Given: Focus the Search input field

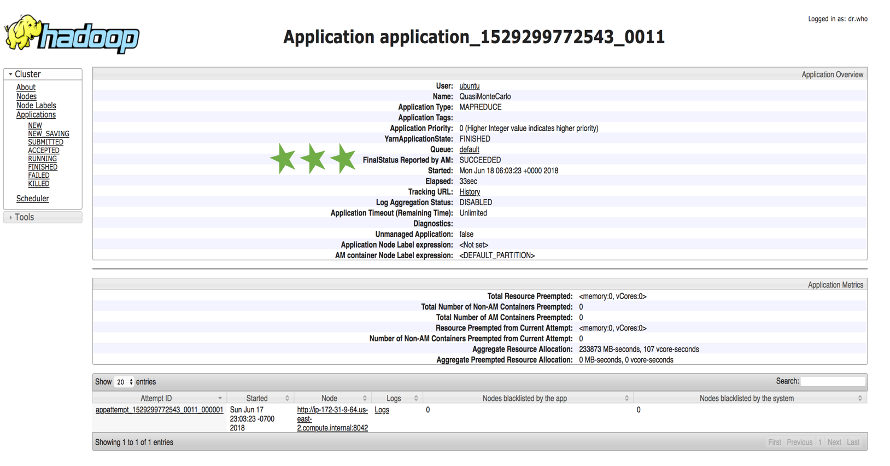Looking at the screenshot, I should (833, 381).
